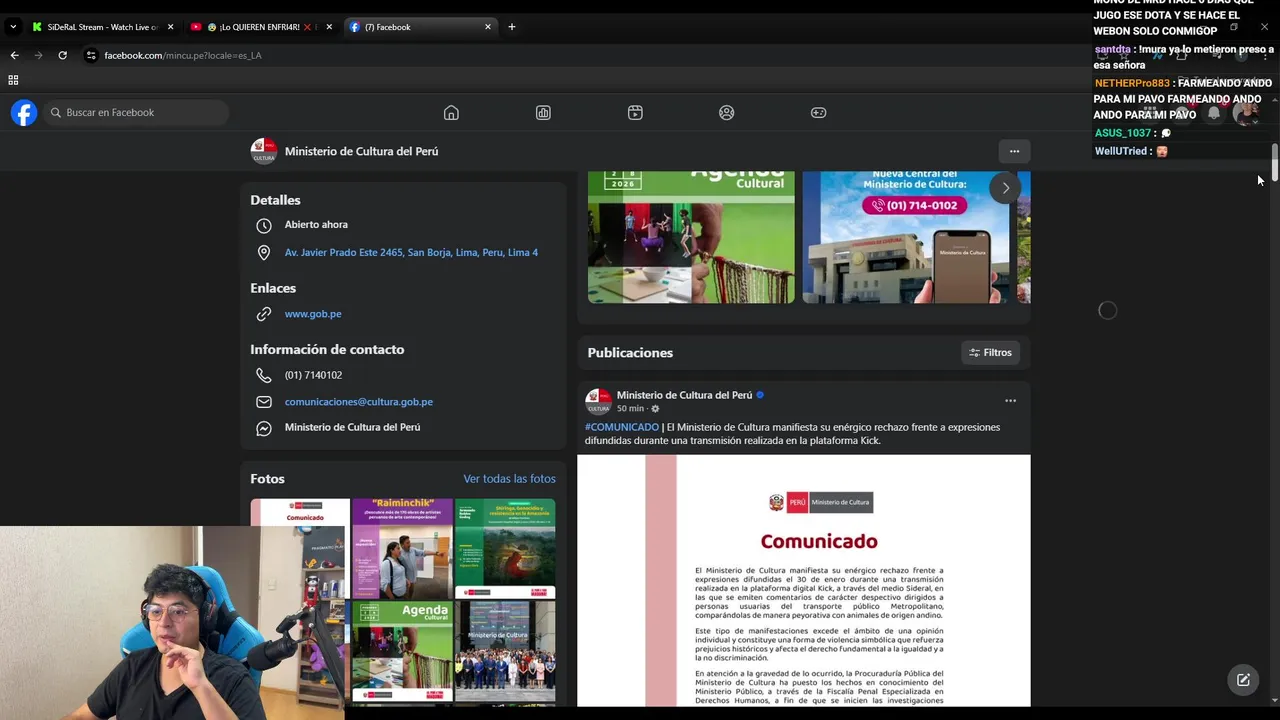Open page options three-dot menu in header
The image size is (1280, 720).
click(1014, 151)
